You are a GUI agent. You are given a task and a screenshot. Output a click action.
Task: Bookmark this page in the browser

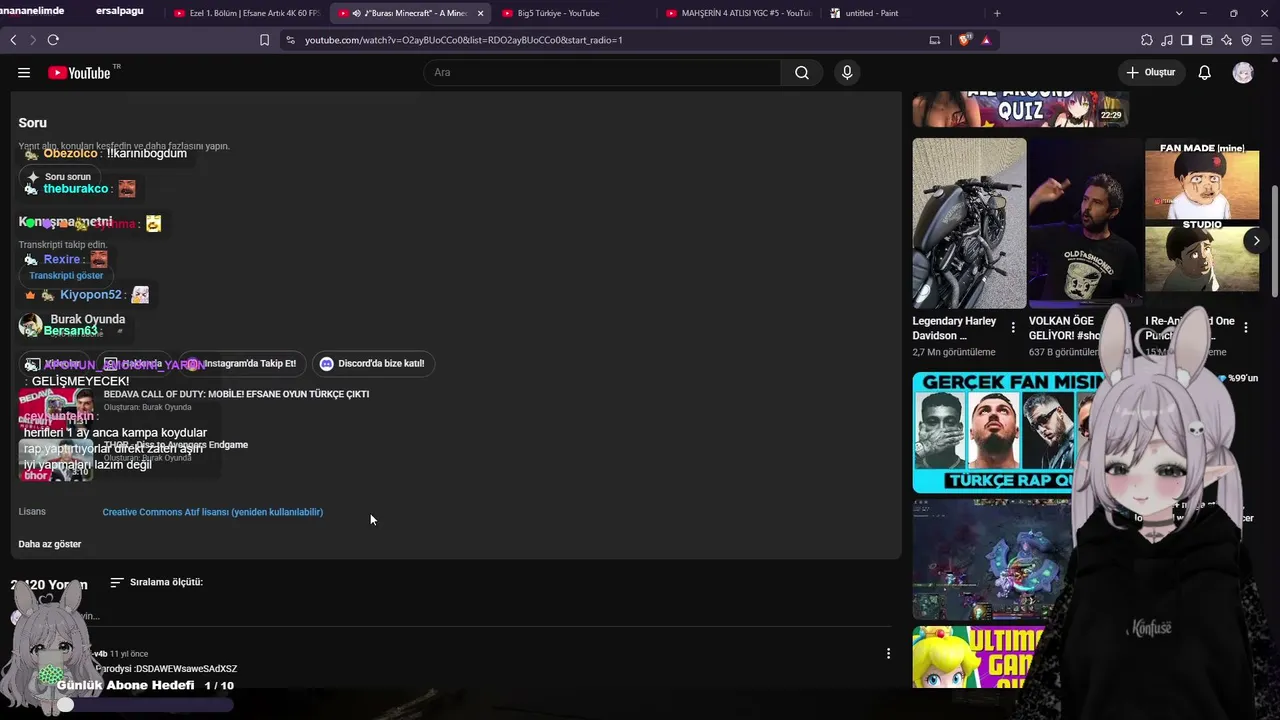[264, 40]
